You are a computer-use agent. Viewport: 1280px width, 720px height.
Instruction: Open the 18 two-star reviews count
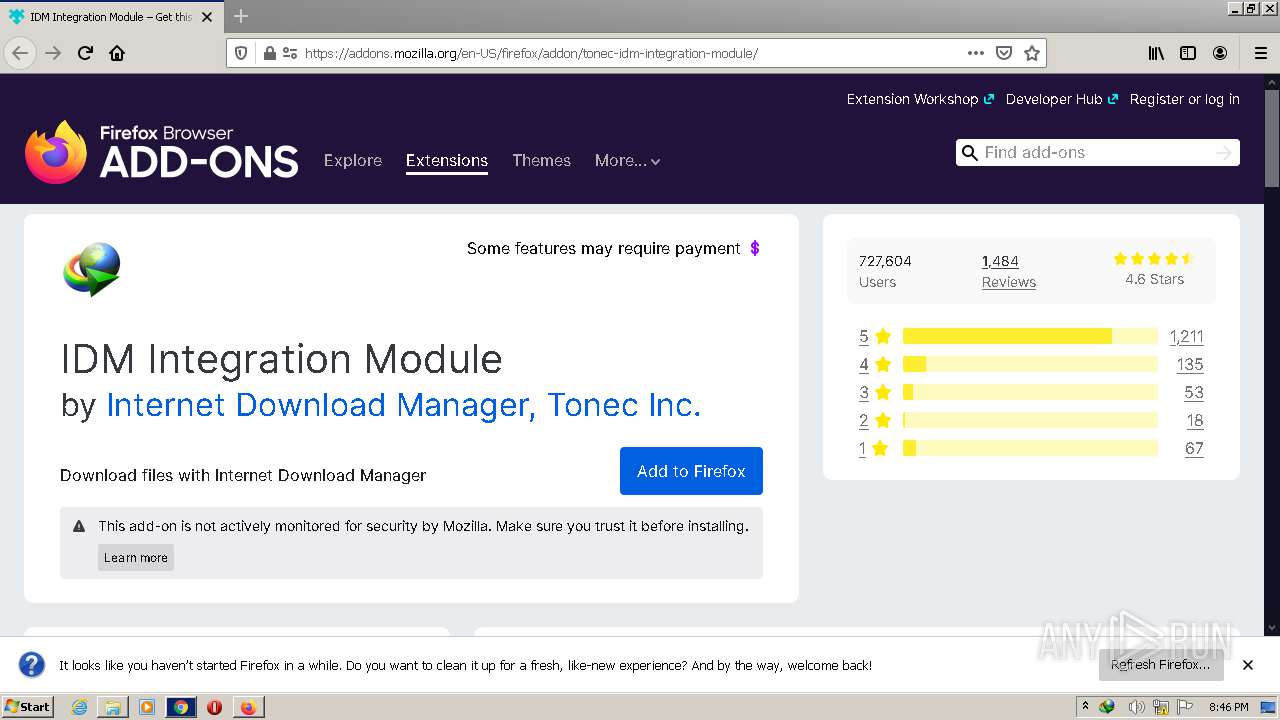click(x=1194, y=421)
